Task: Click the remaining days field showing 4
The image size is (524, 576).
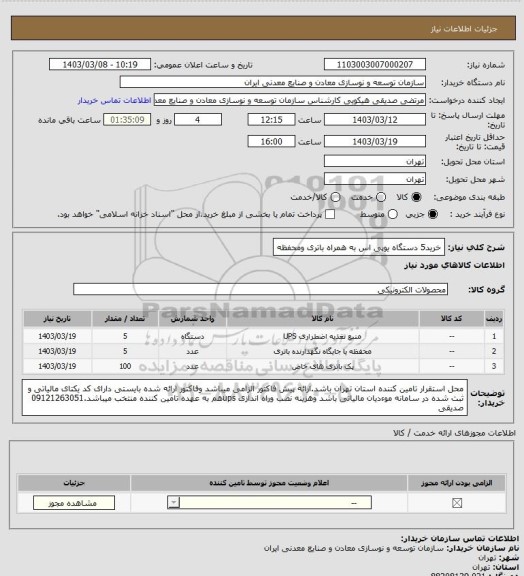Action: tap(198, 120)
